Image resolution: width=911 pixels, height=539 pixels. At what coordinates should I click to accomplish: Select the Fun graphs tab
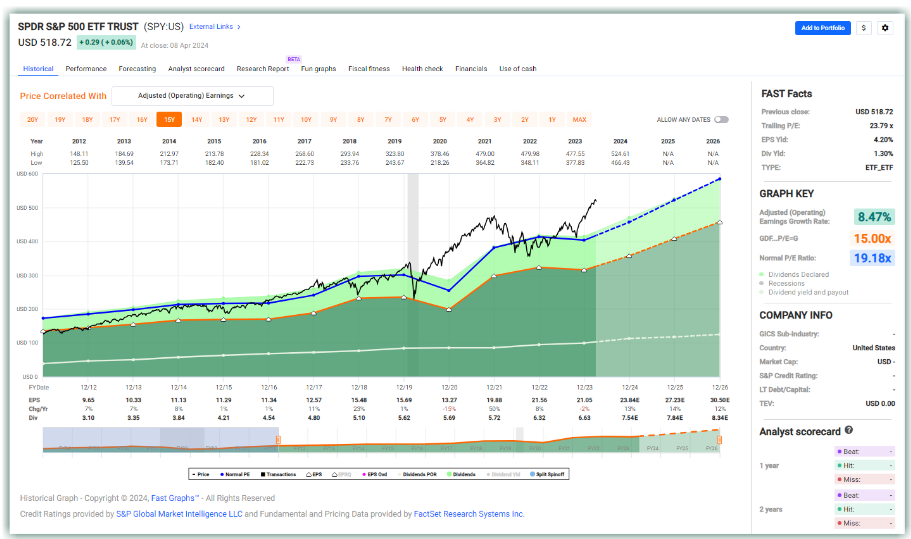318,69
